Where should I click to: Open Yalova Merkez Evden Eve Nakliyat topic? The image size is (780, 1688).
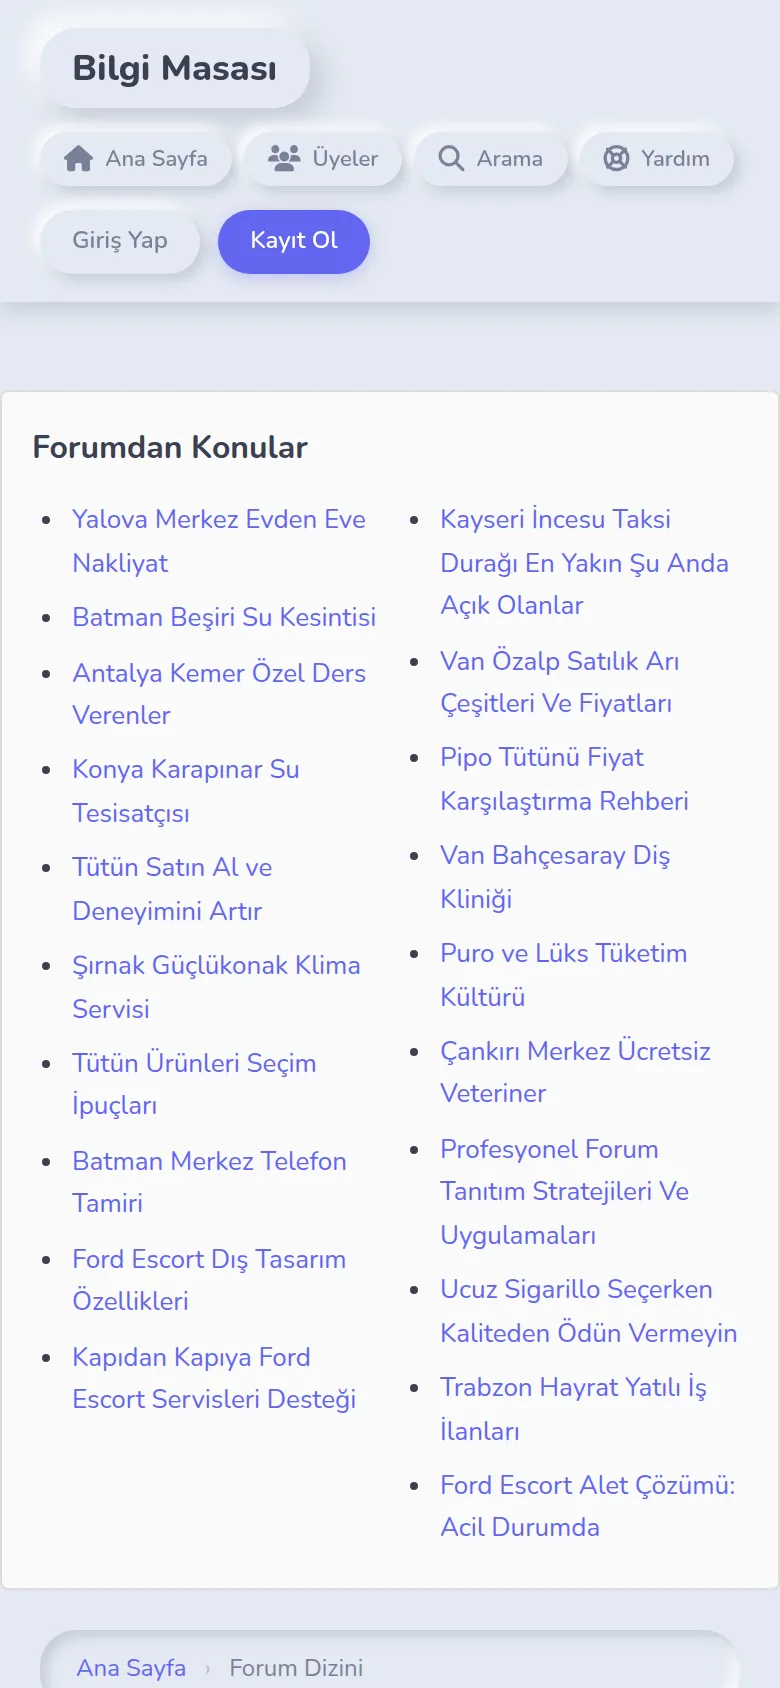point(219,541)
